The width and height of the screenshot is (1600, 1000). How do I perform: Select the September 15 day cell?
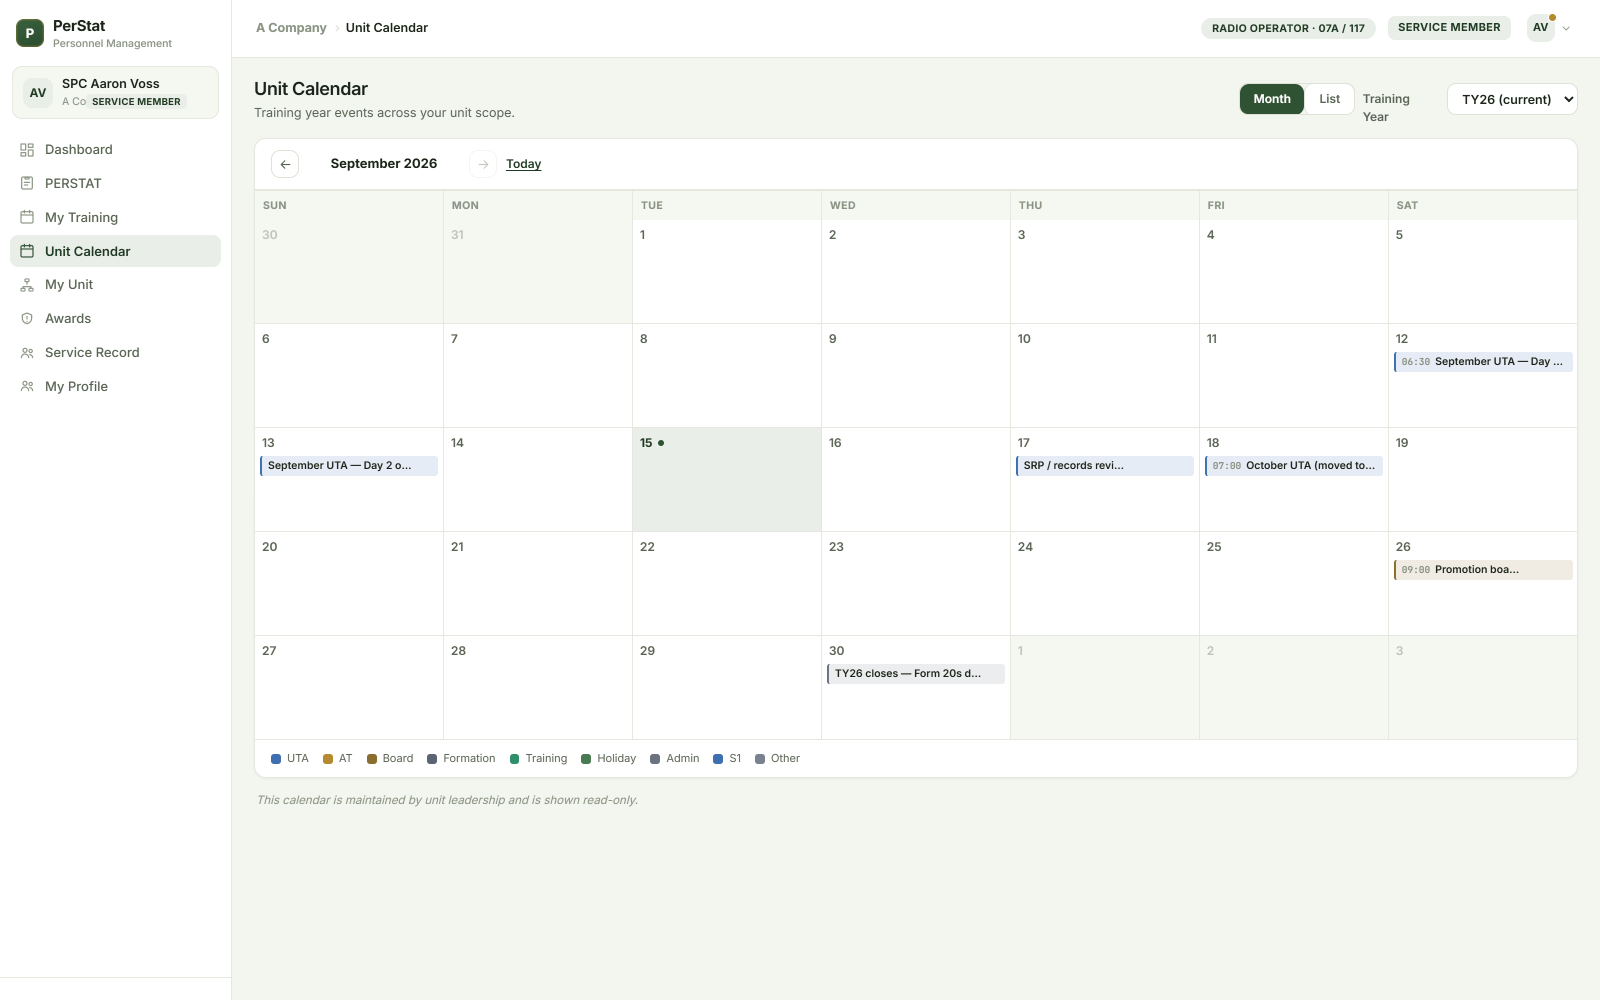coord(727,480)
